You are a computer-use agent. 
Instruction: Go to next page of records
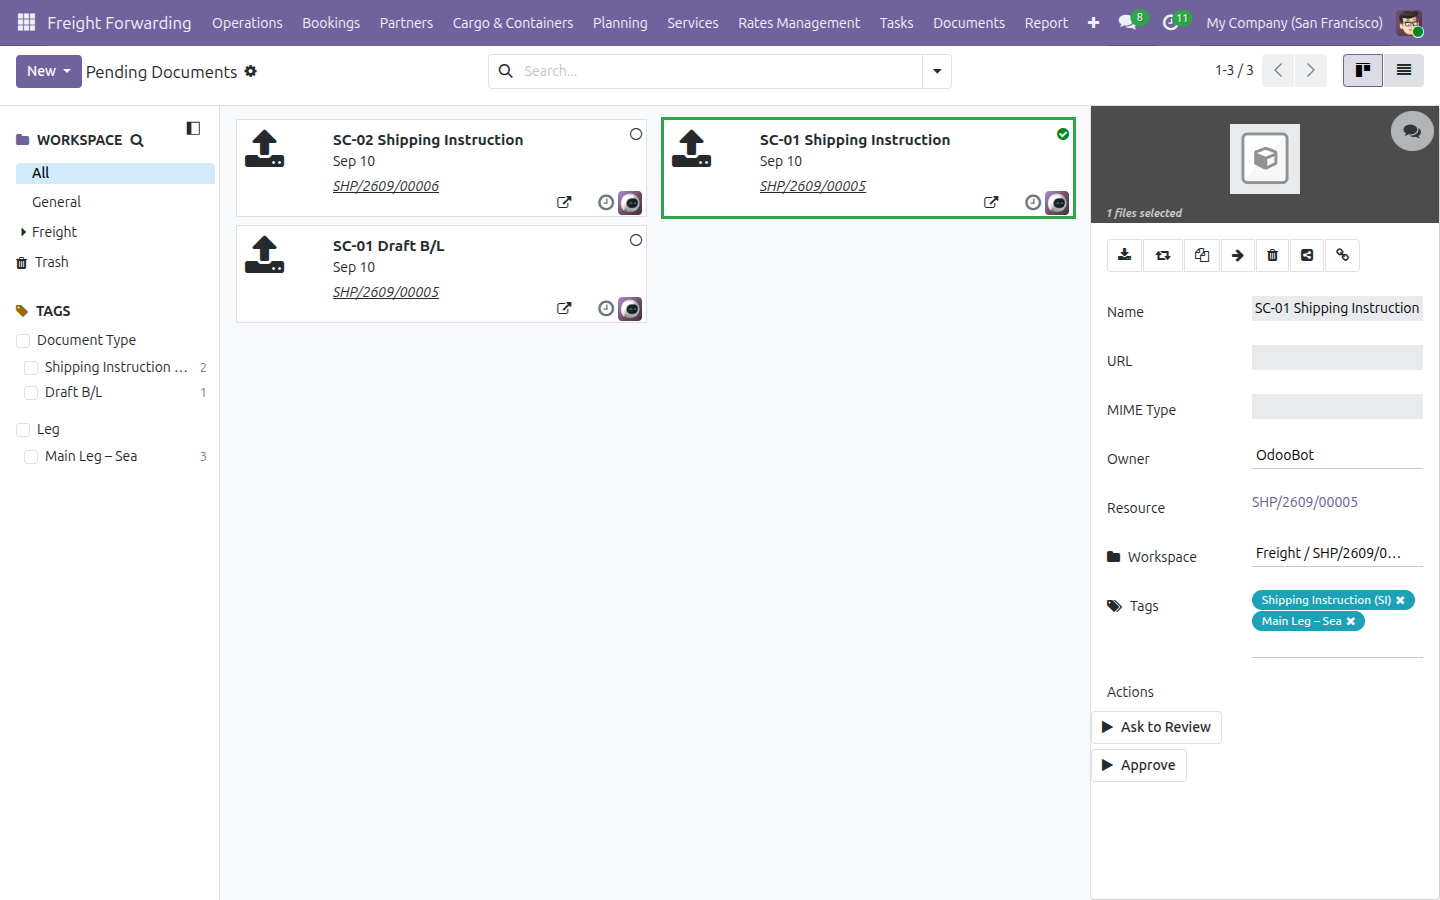point(1311,70)
